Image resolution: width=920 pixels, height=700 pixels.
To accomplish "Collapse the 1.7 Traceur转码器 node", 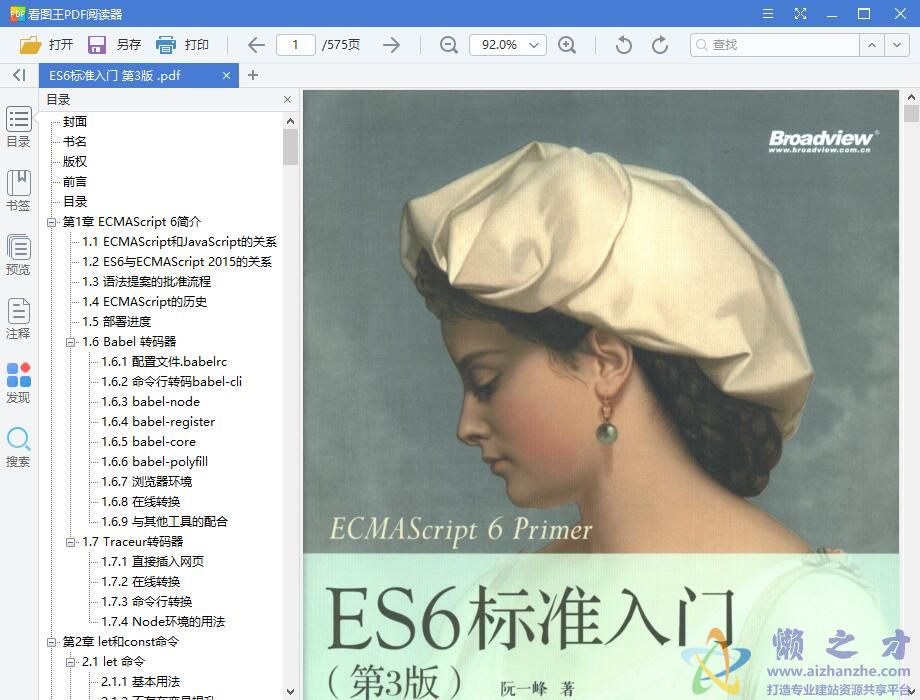I will tap(70, 542).
